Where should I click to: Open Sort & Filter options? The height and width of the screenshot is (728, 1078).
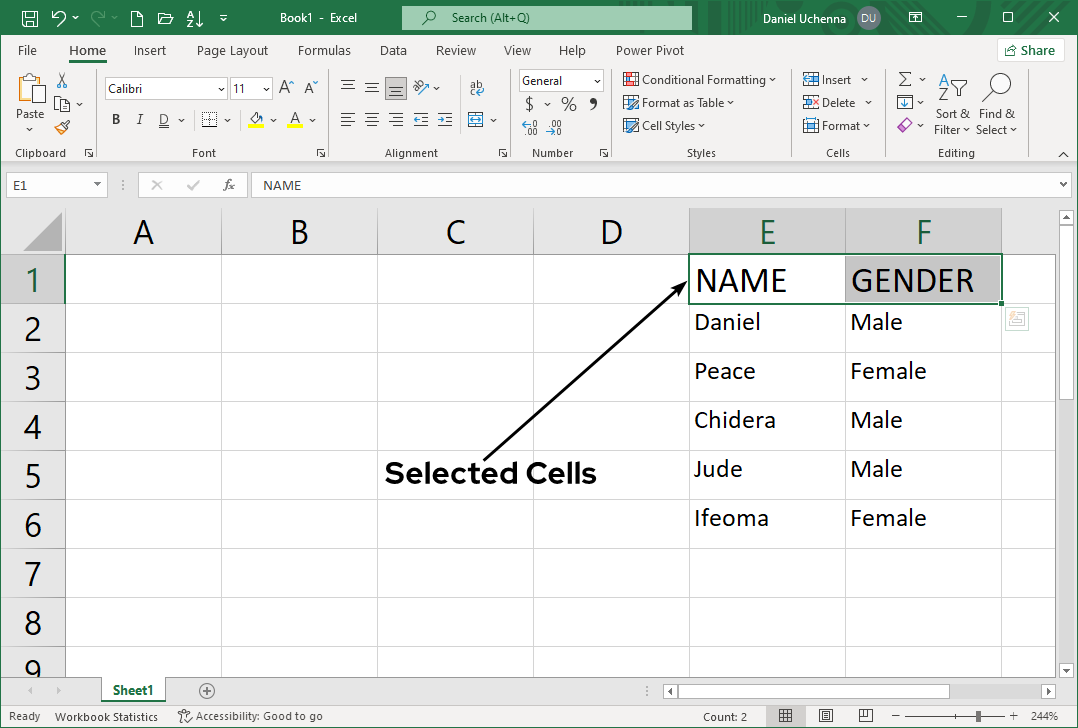[952, 103]
